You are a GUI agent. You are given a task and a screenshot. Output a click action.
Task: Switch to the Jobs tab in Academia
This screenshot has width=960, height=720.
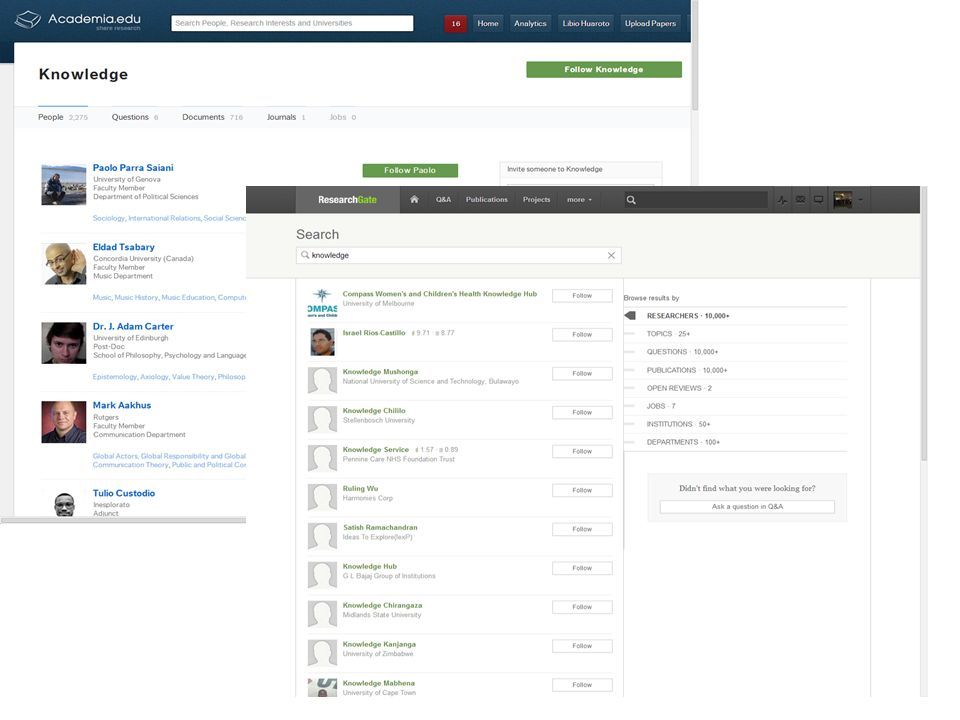(x=343, y=117)
